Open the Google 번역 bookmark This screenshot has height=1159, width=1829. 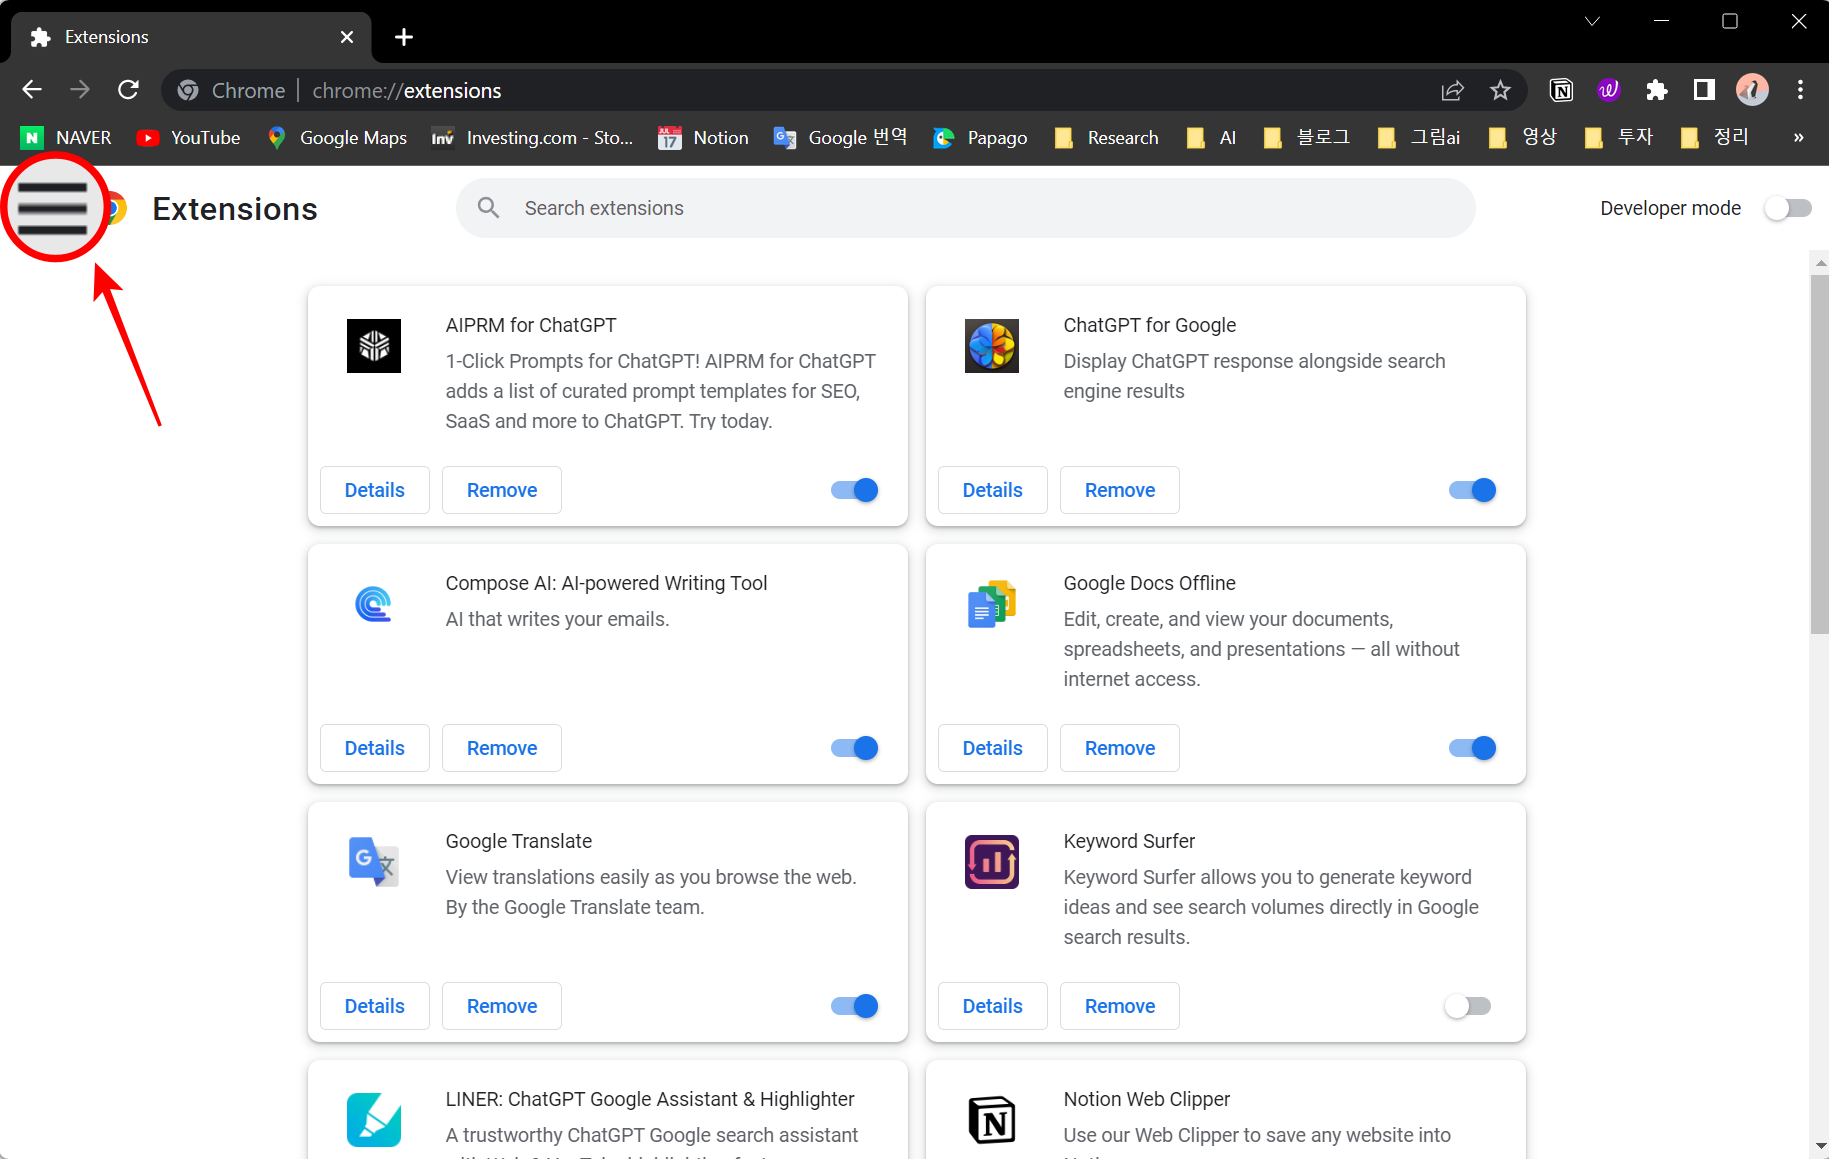[841, 138]
